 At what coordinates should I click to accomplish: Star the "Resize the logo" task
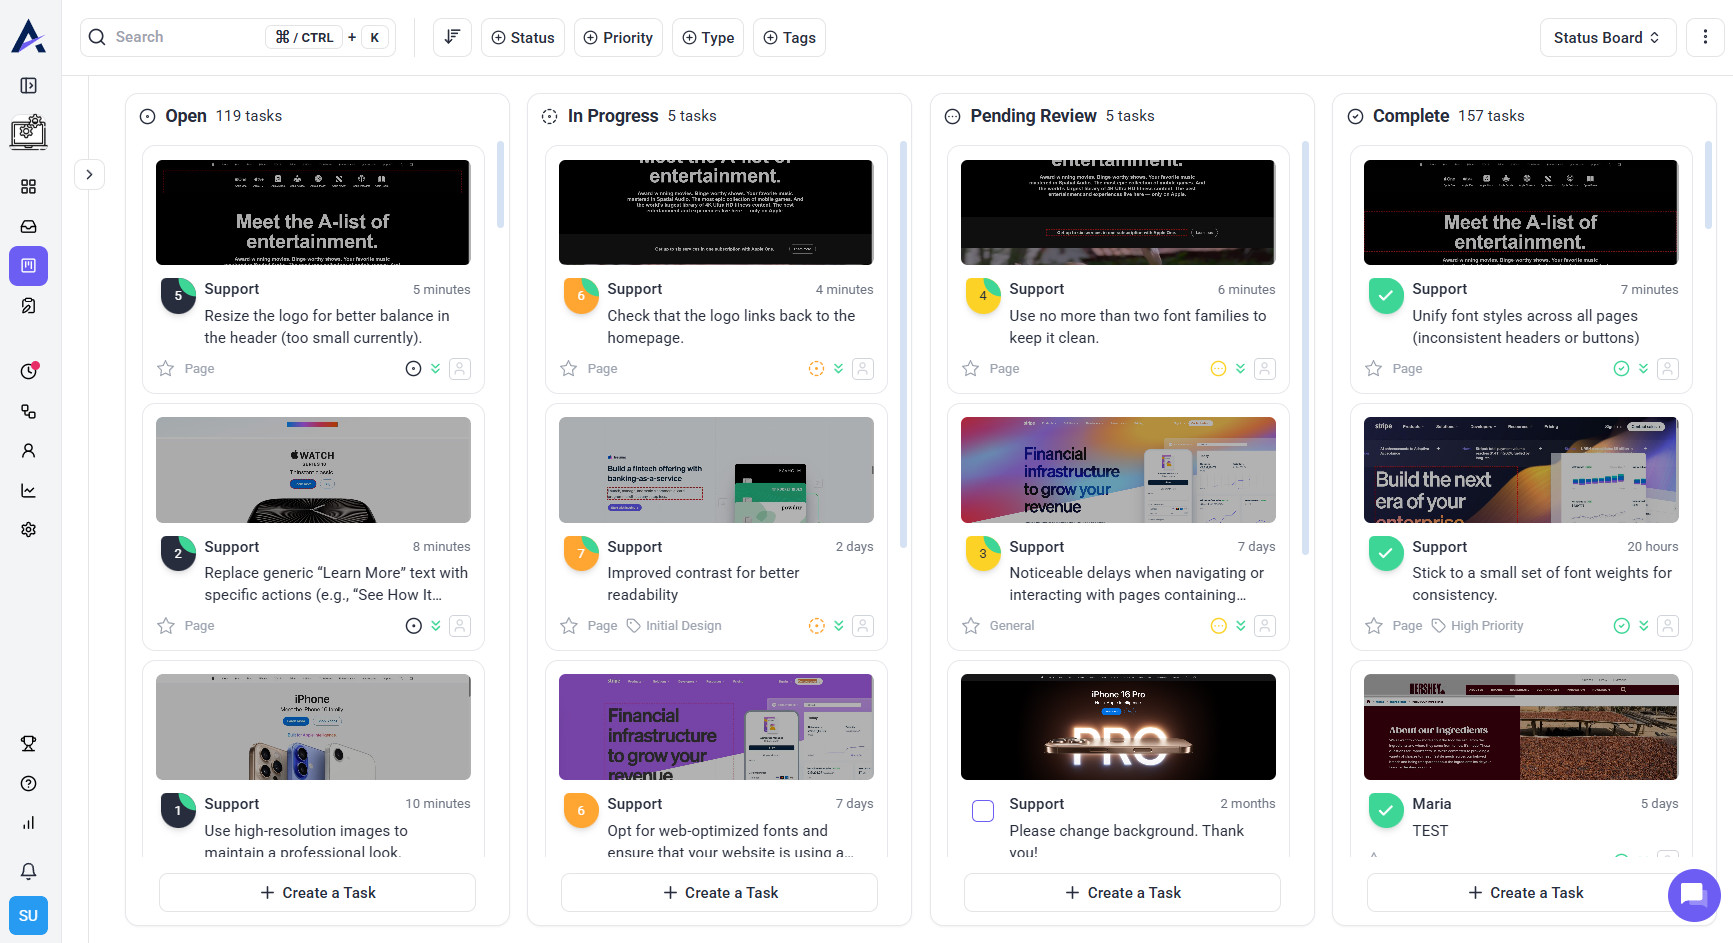pos(166,369)
